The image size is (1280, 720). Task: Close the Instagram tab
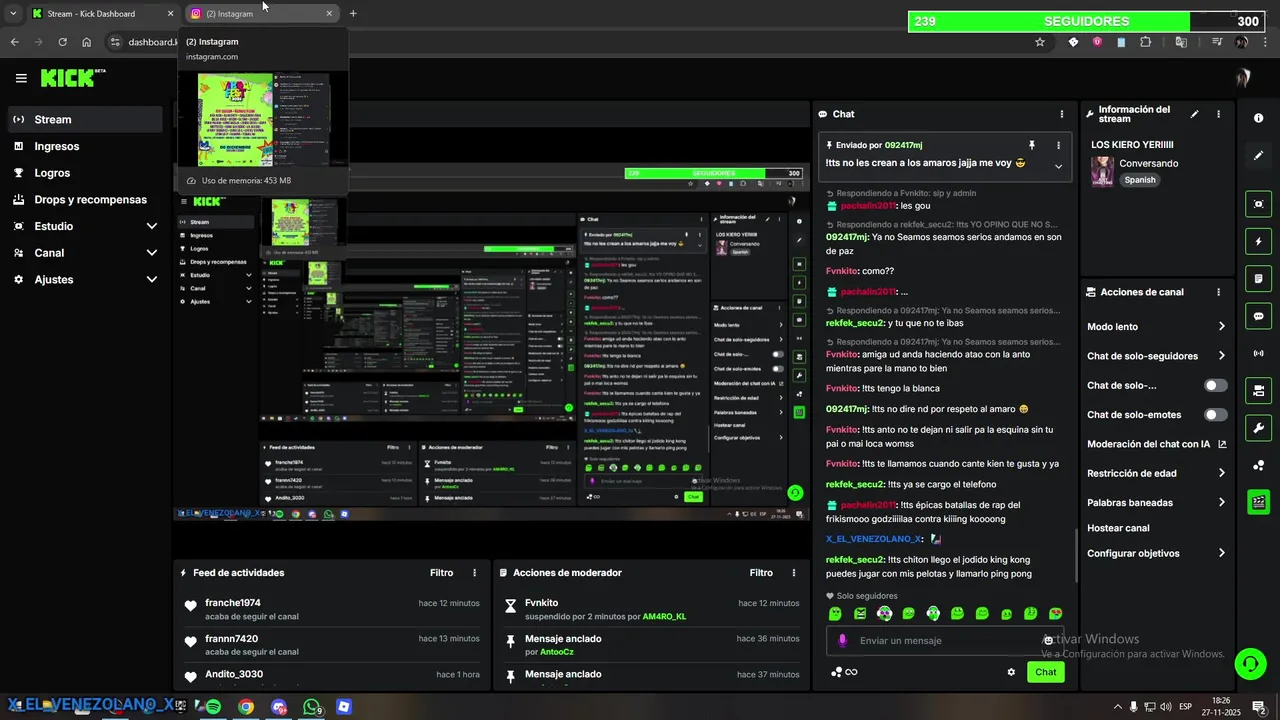329,14
